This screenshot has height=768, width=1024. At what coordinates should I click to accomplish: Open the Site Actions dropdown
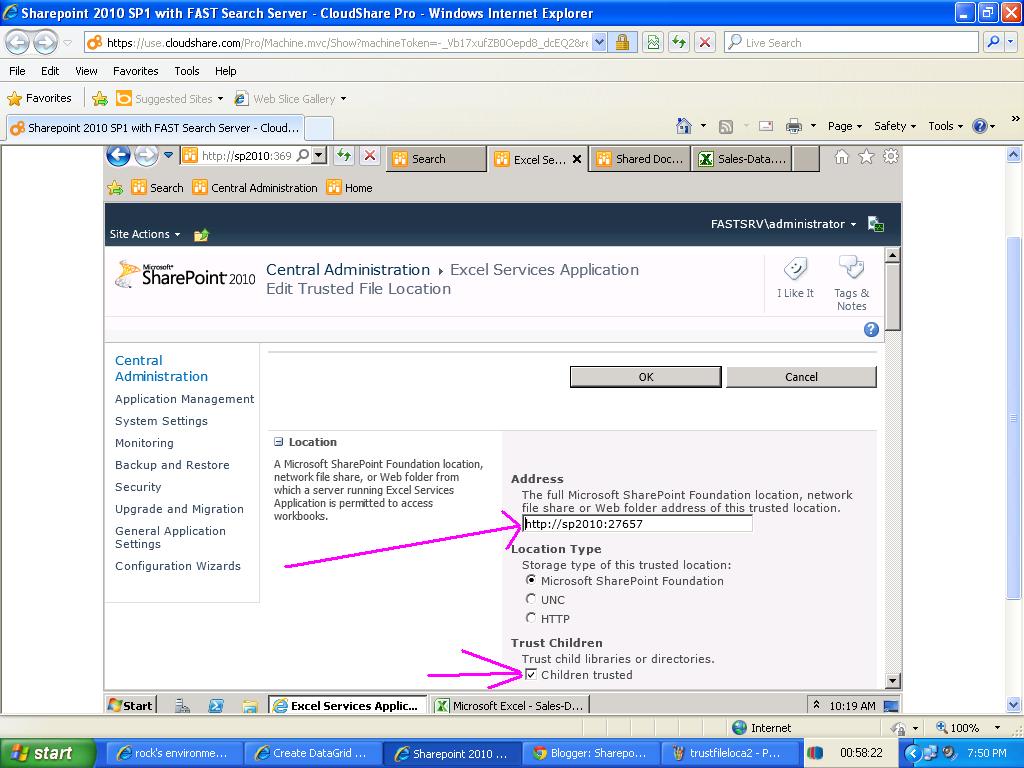144,234
